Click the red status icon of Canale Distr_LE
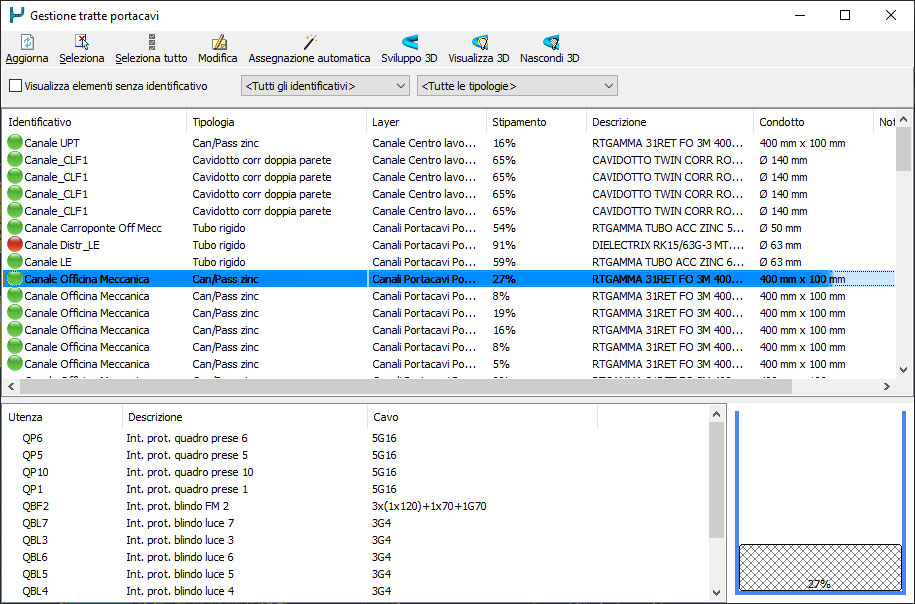 [x=15, y=245]
